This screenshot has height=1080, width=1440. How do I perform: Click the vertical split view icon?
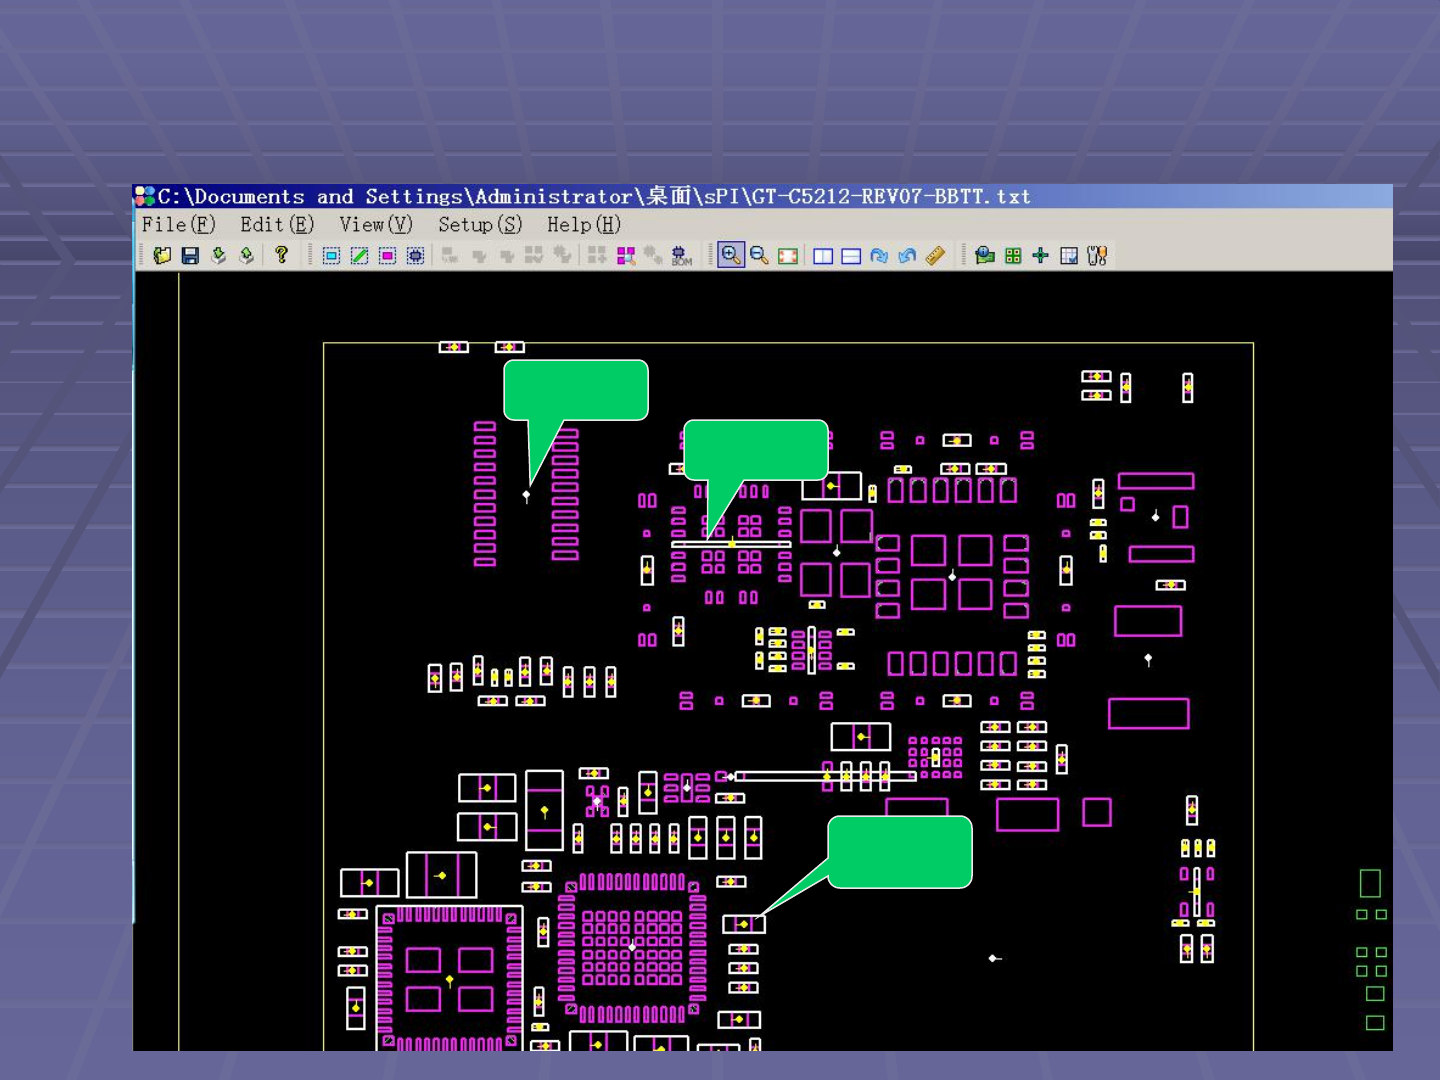coord(823,256)
